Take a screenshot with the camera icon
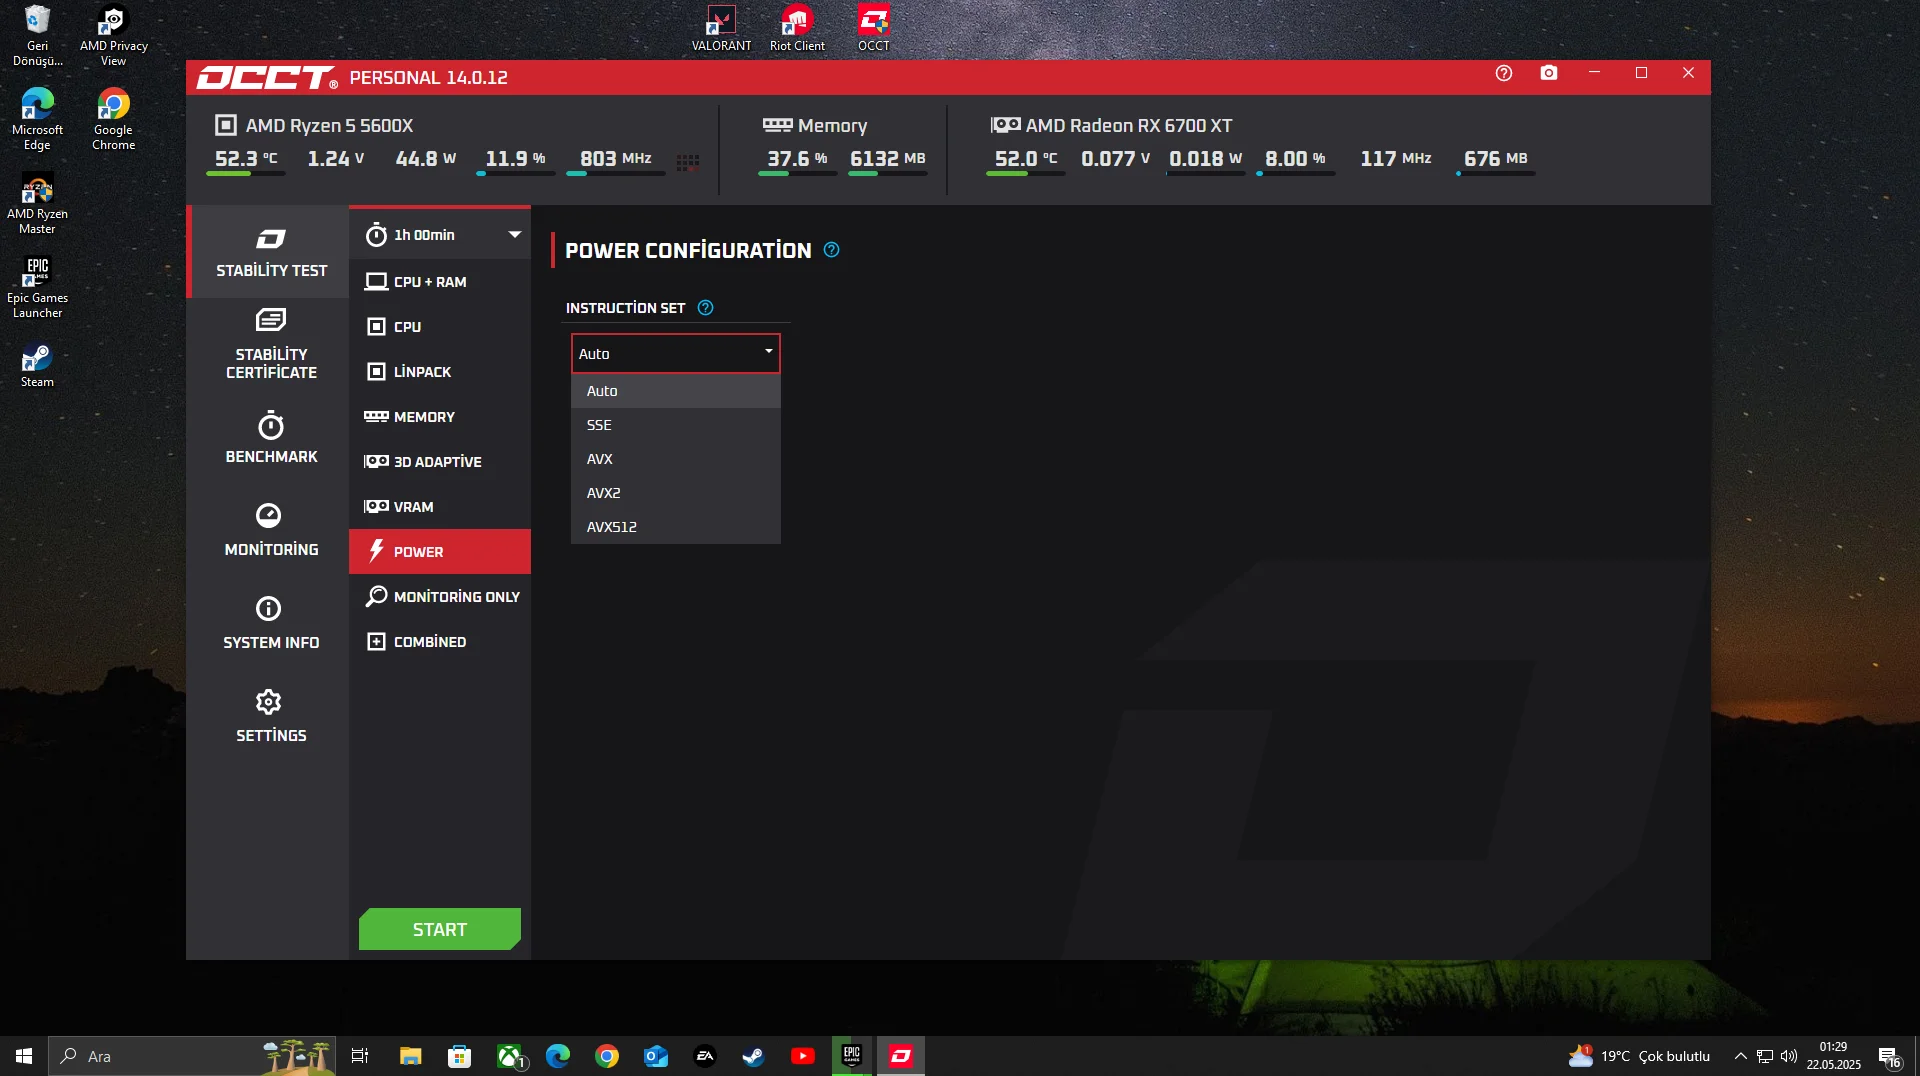The image size is (1920, 1076). tap(1549, 73)
